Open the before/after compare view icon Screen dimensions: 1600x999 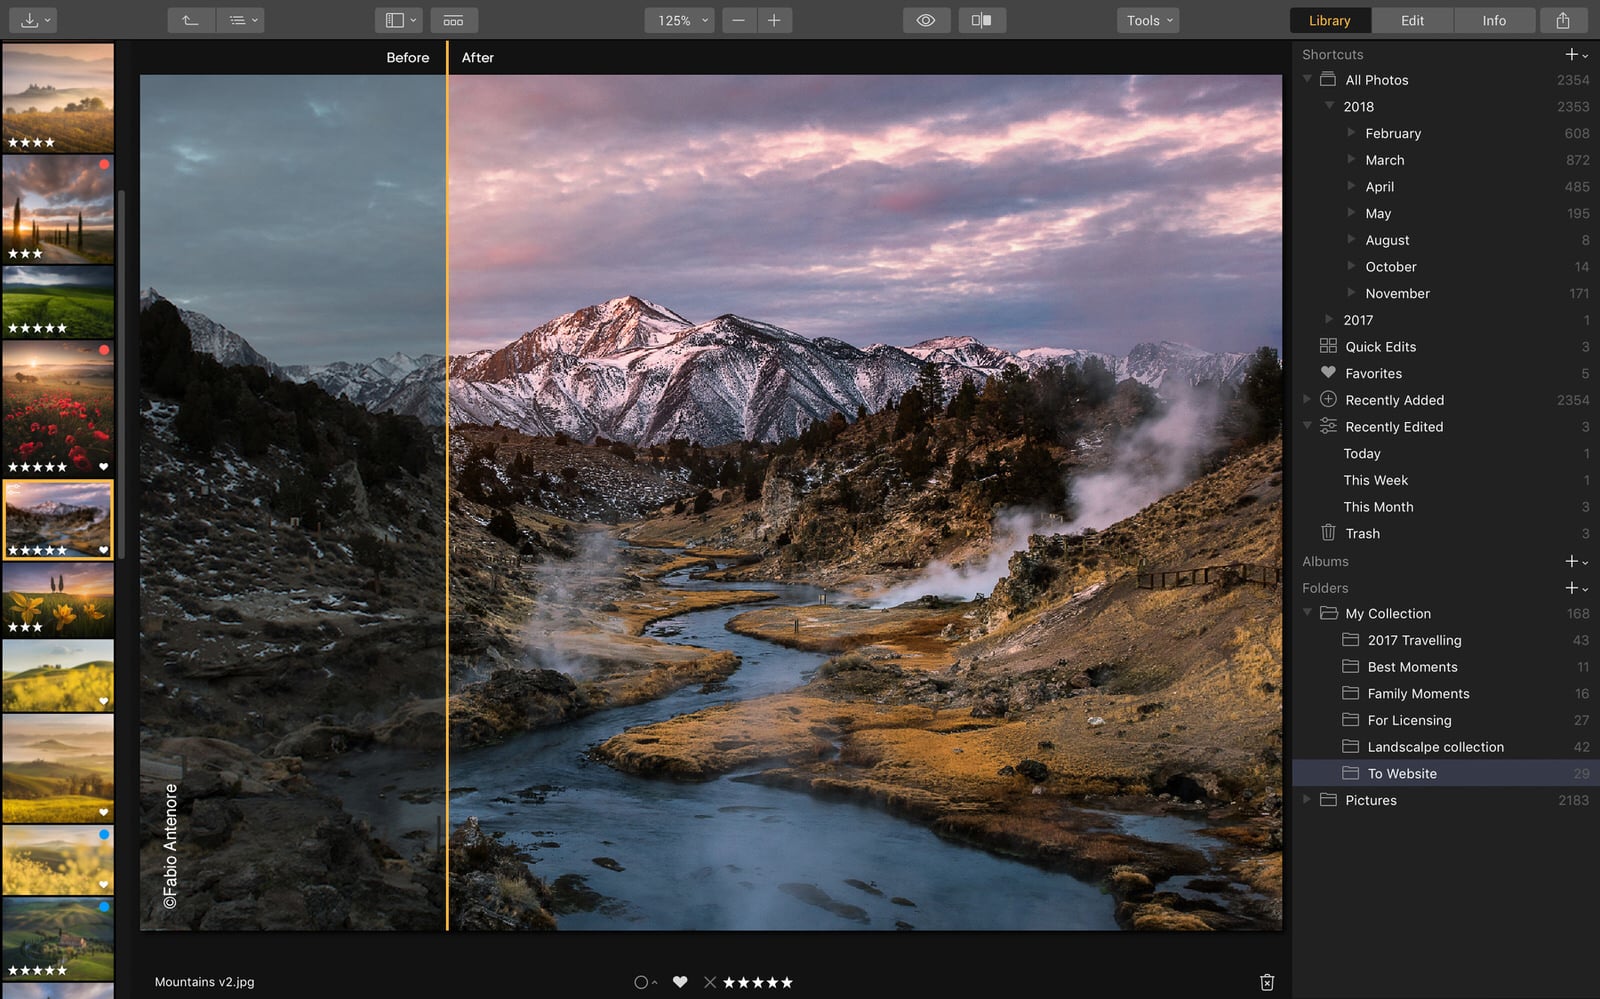click(981, 19)
